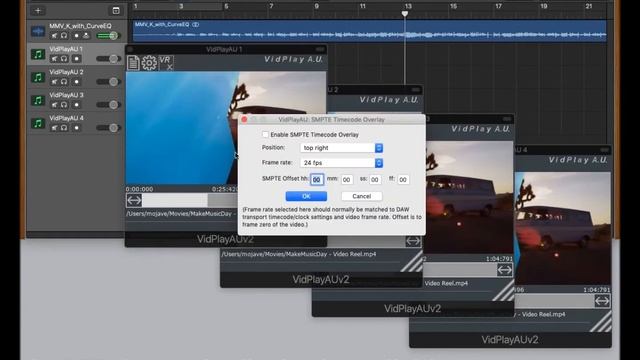640x360 pixels.
Task: Solo the VidPlayAU 2 track
Action: tap(64, 82)
